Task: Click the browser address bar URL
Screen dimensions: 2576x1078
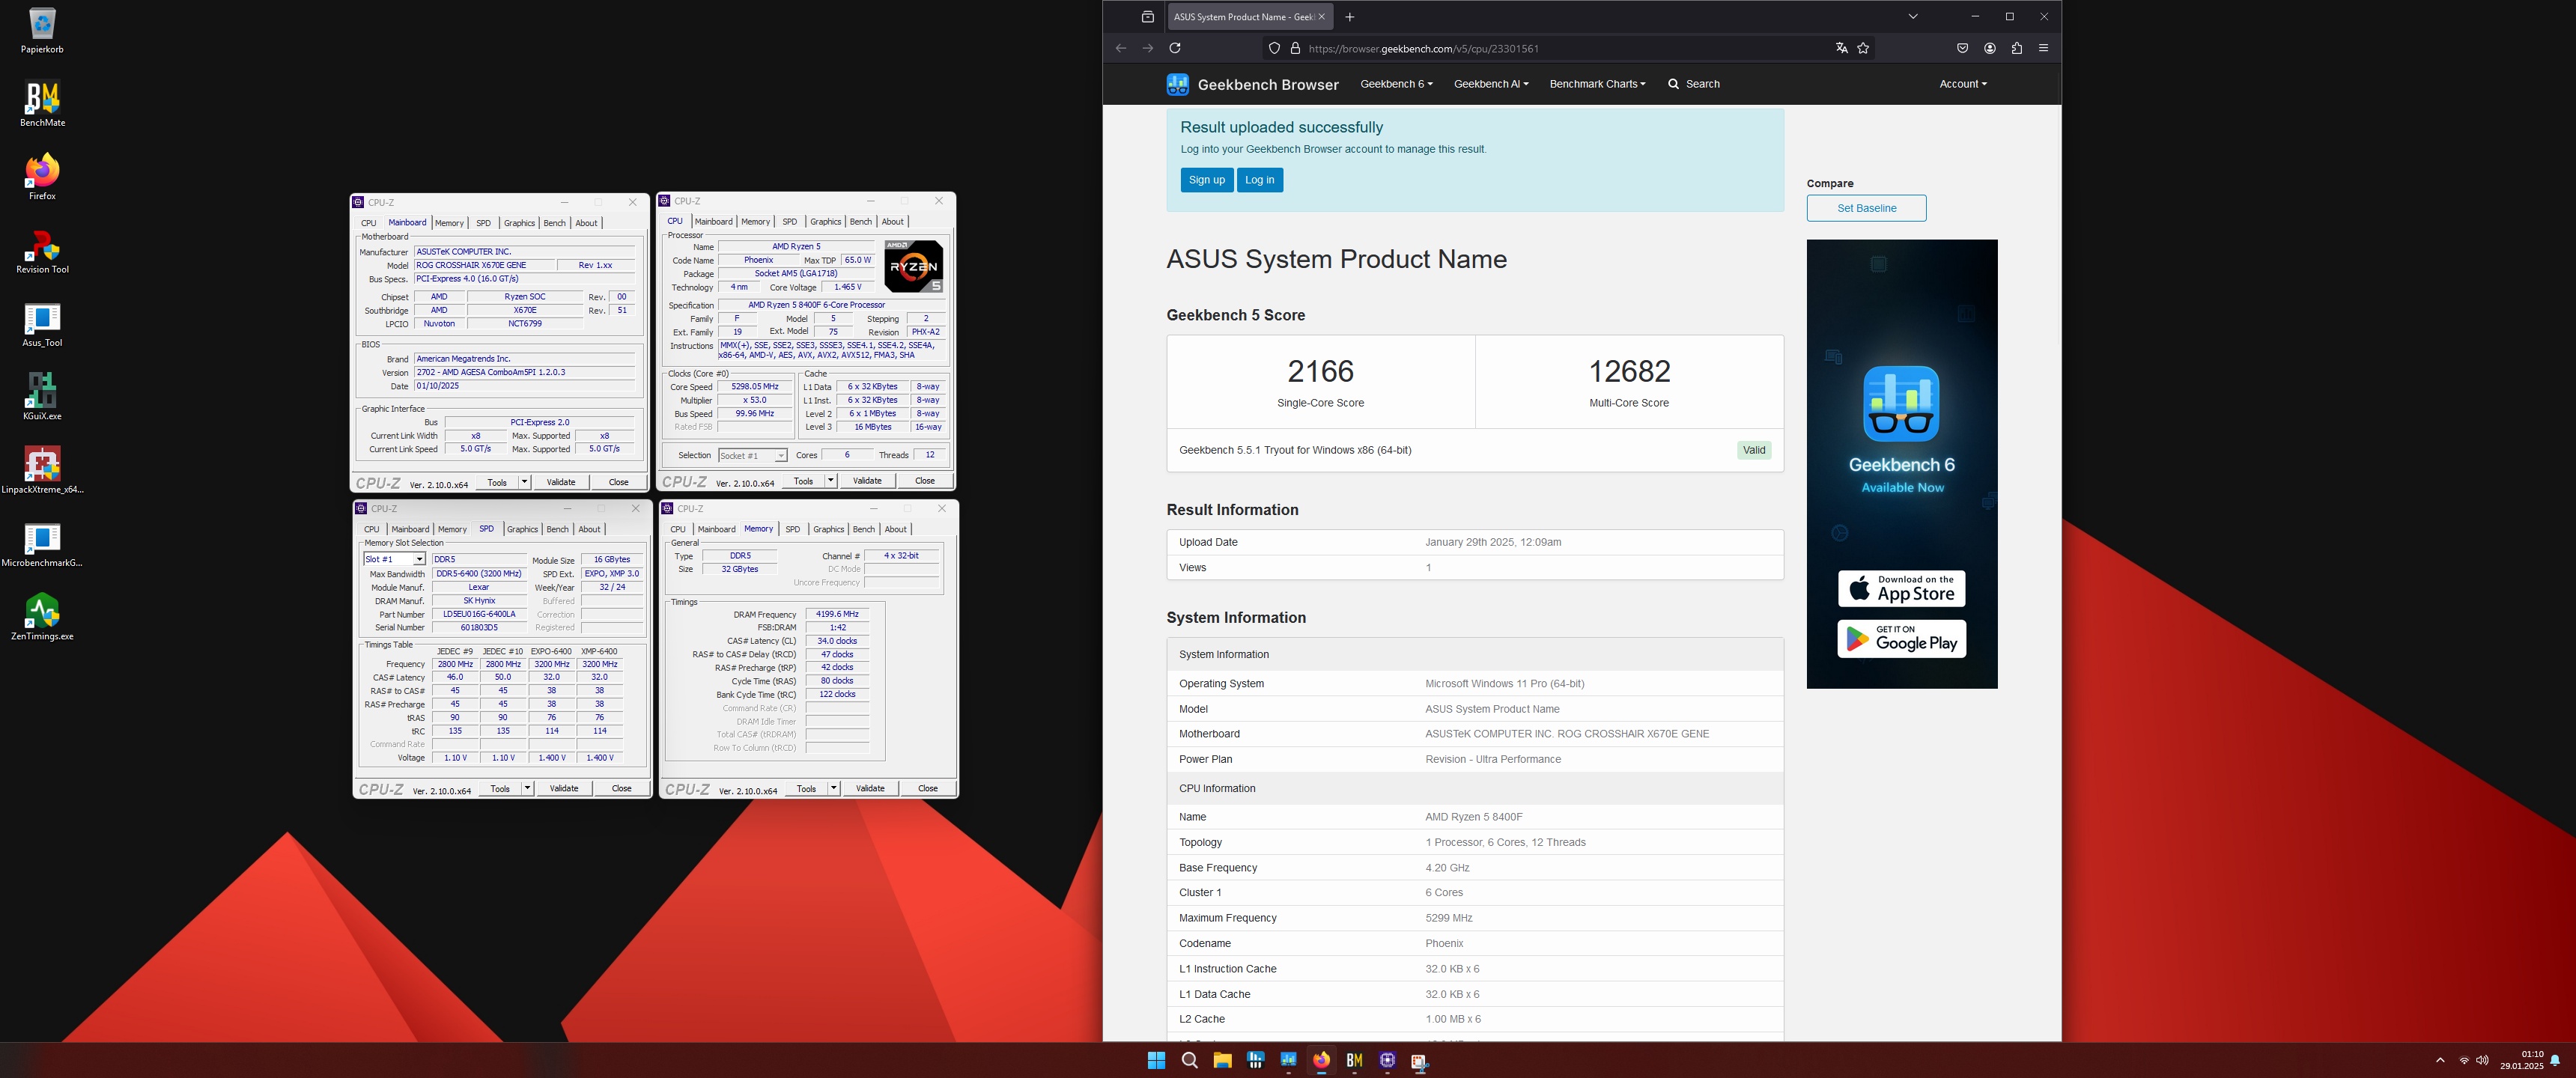Action: coord(1423,48)
